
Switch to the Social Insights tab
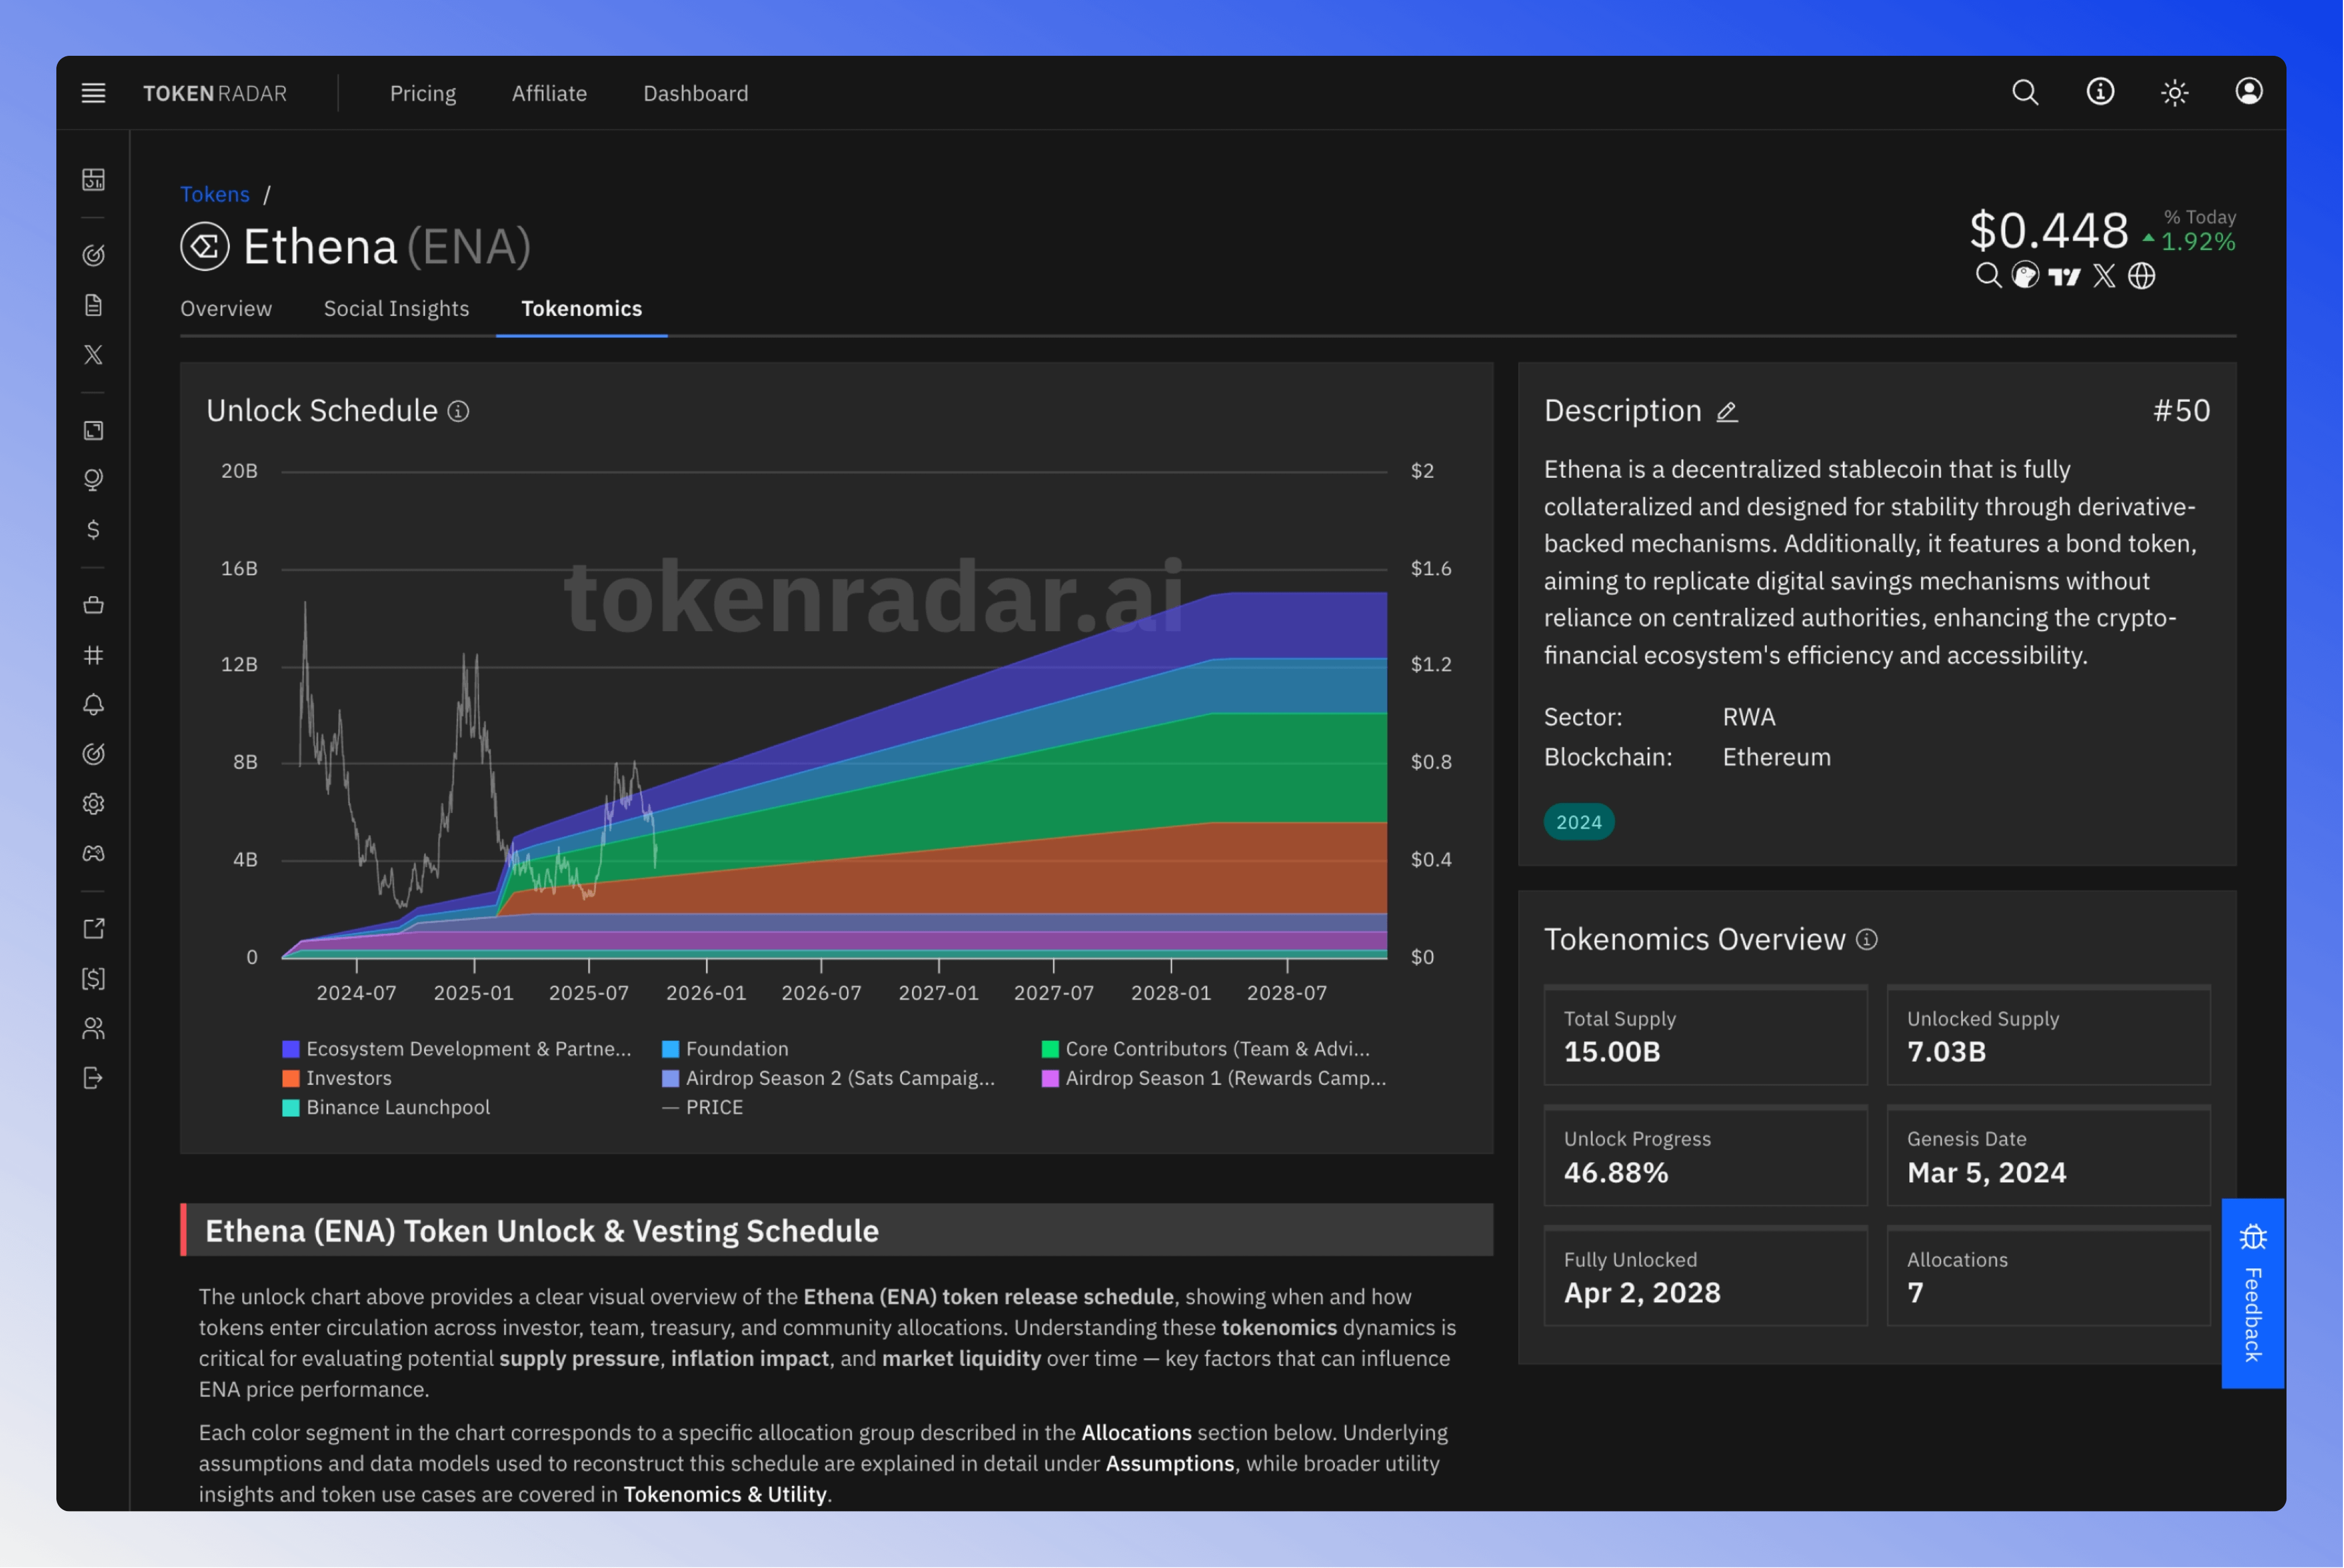pos(396,309)
